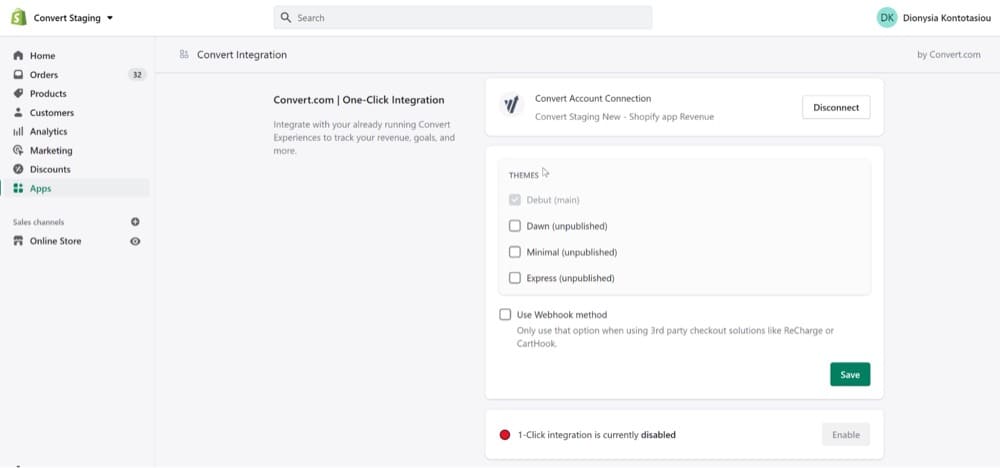This screenshot has width=1000, height=468.
Task: Click the Discounts percent badge icon
Action: [x=18, y=170]
